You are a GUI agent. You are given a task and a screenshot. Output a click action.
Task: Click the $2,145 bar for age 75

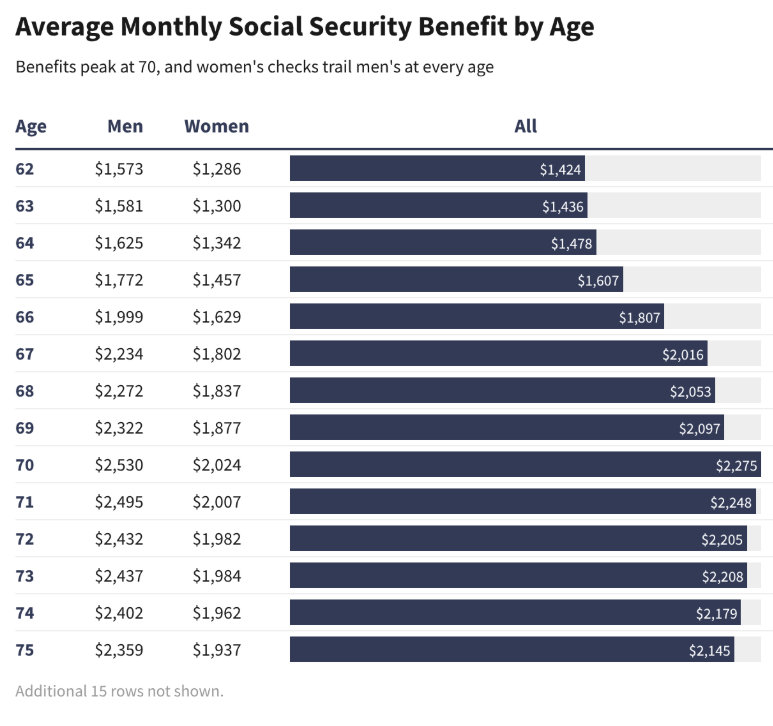click(x=511, y=650)
